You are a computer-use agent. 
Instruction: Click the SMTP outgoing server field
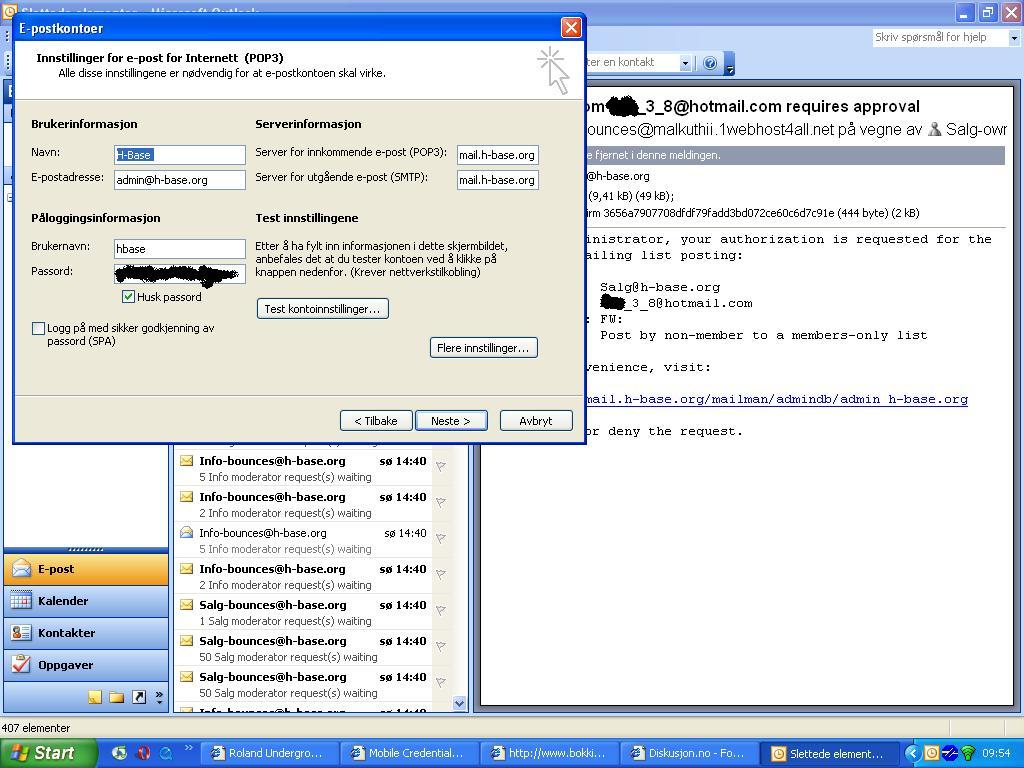498,180
